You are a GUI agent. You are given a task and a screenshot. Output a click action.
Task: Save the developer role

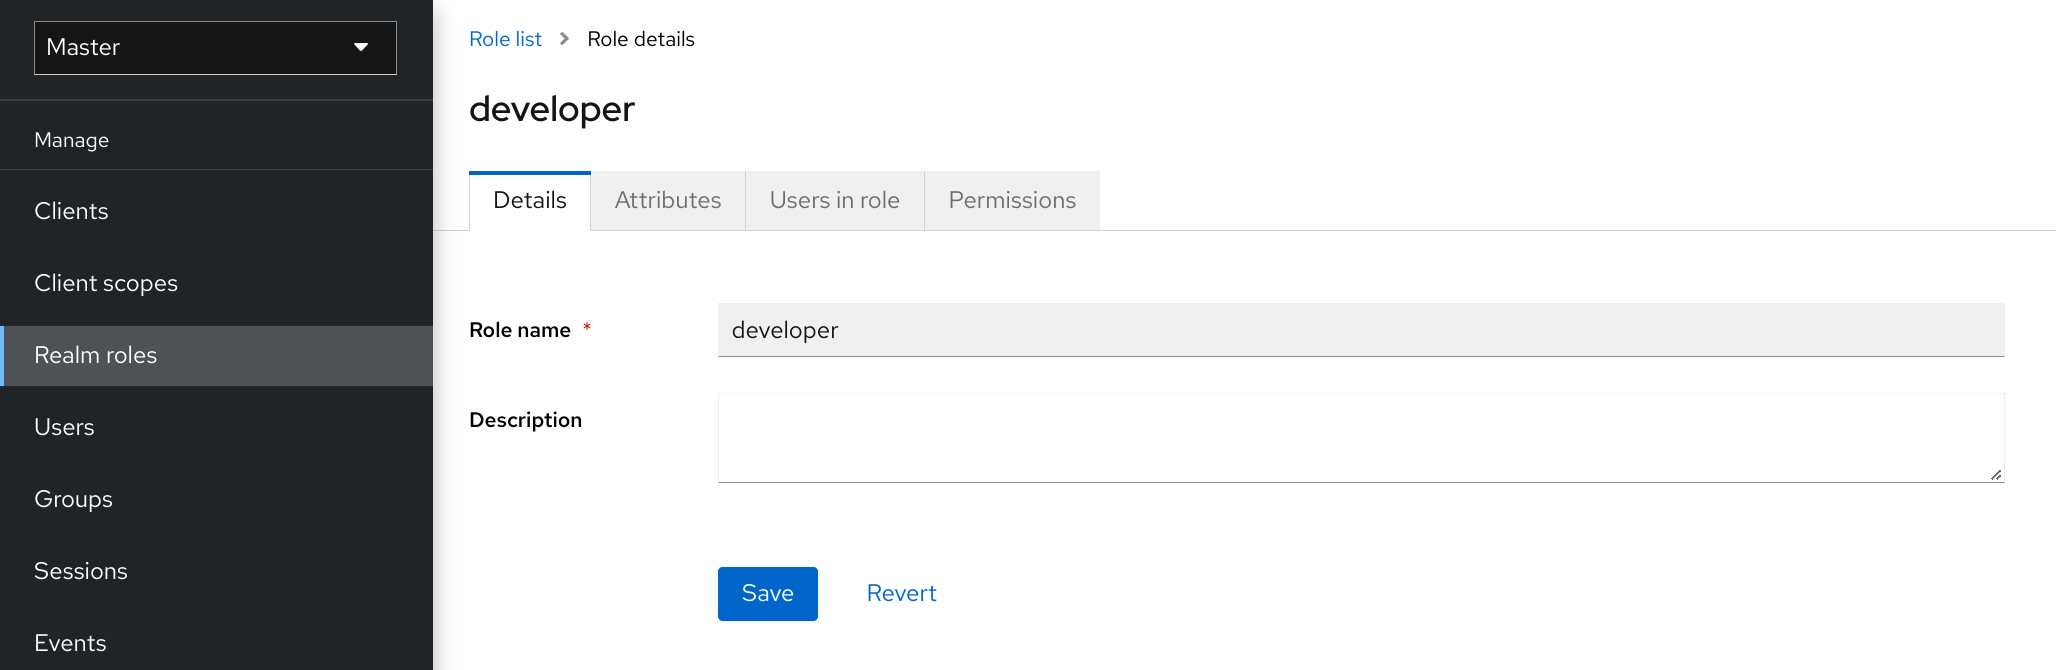tap(767, 594)
